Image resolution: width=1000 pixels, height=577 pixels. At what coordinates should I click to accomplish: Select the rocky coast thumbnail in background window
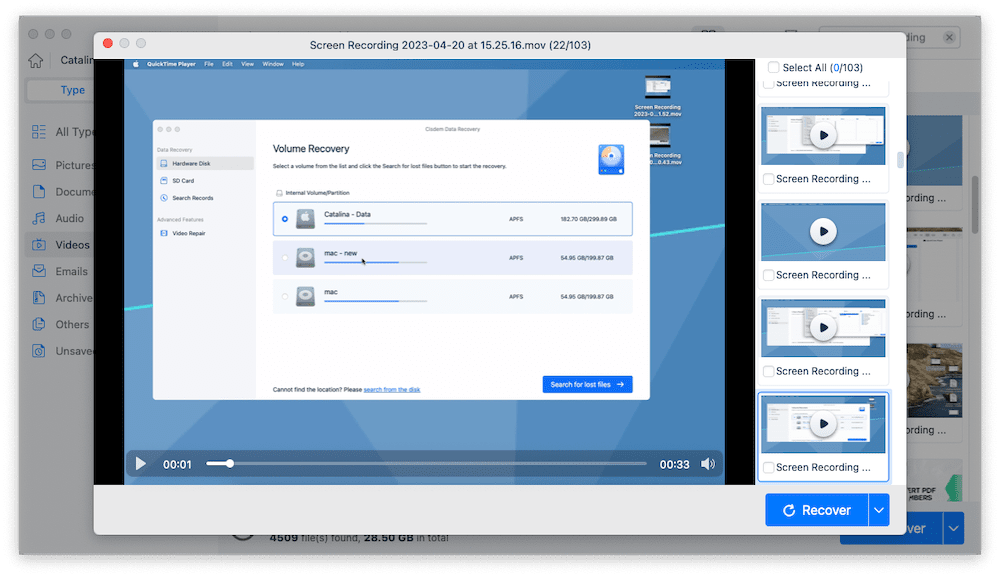pos(934,381)
